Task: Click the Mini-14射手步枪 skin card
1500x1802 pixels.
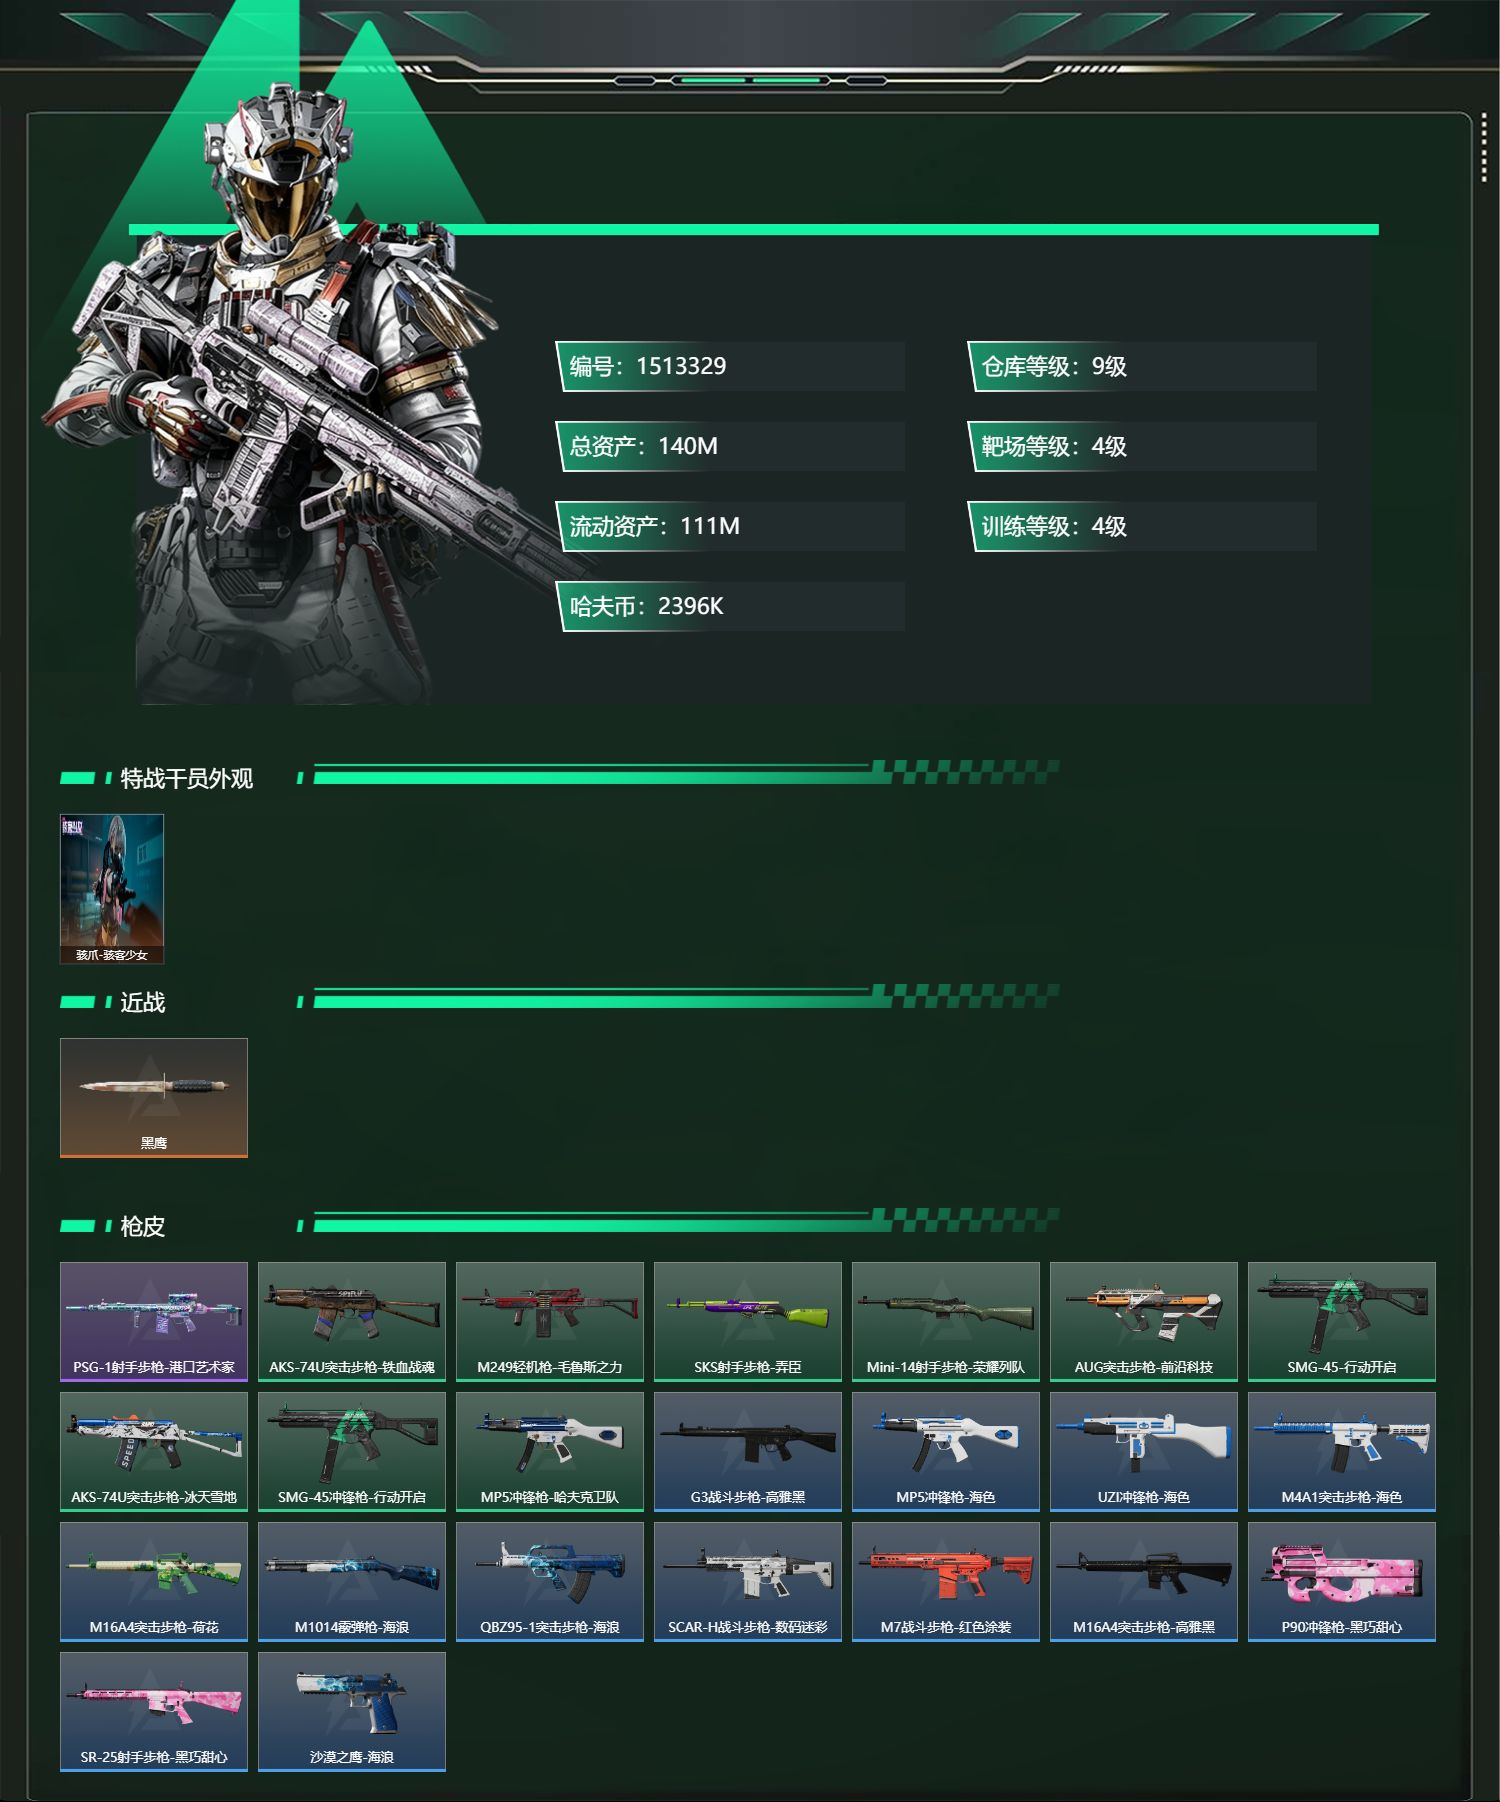Action: click(x=946, y=1322)
